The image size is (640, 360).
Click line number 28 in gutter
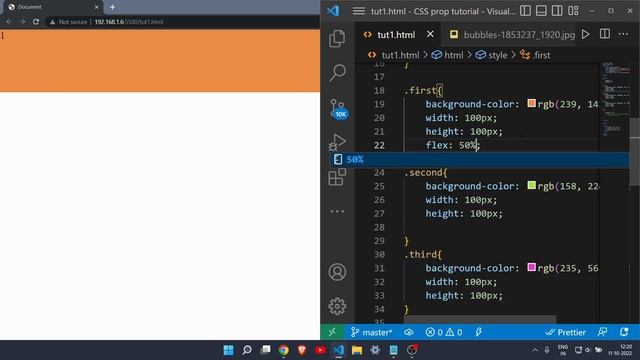(379, 227)
